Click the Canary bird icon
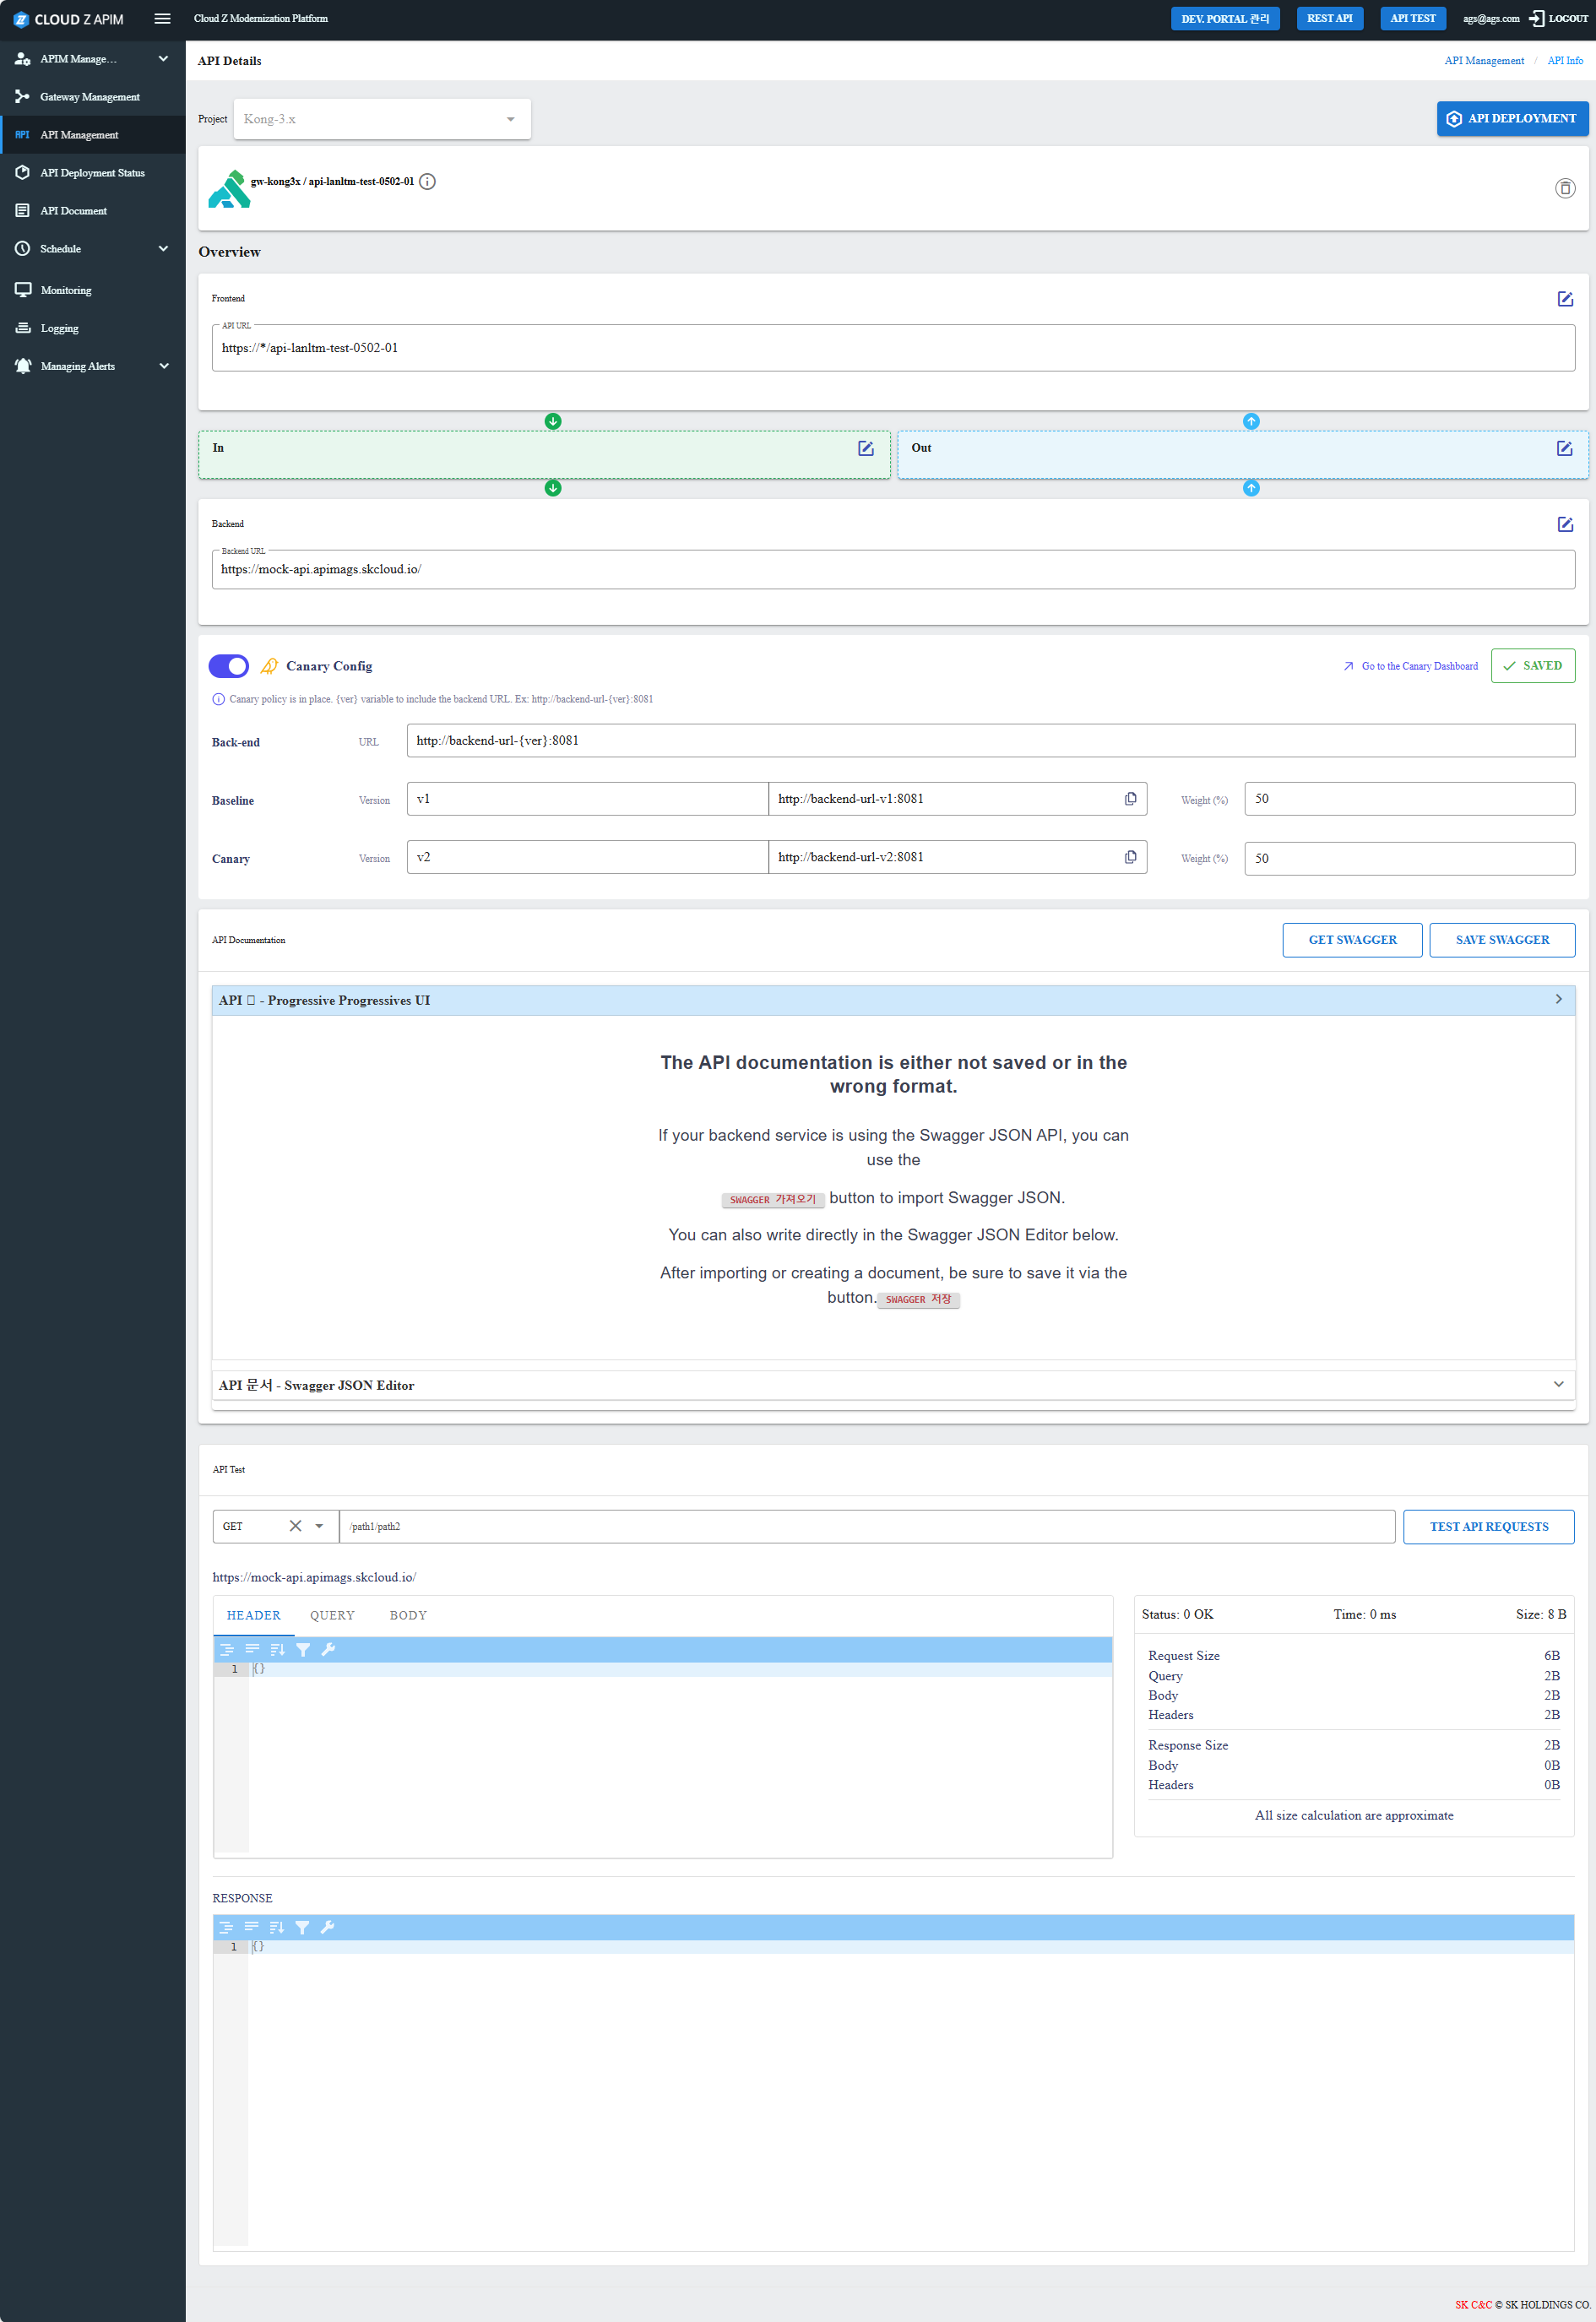The height and width of the screenshot is (2322, 1596). (x=269, y=666)
